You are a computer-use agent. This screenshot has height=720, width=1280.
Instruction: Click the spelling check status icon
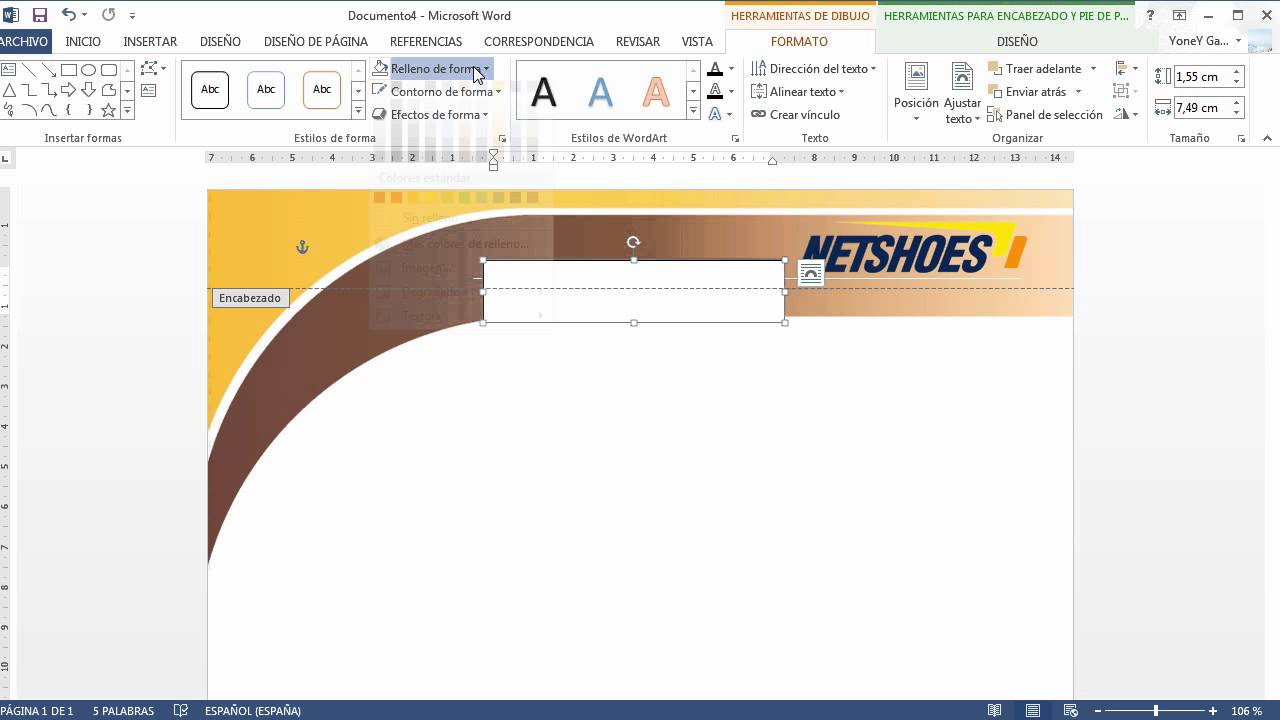click(181, 711)
